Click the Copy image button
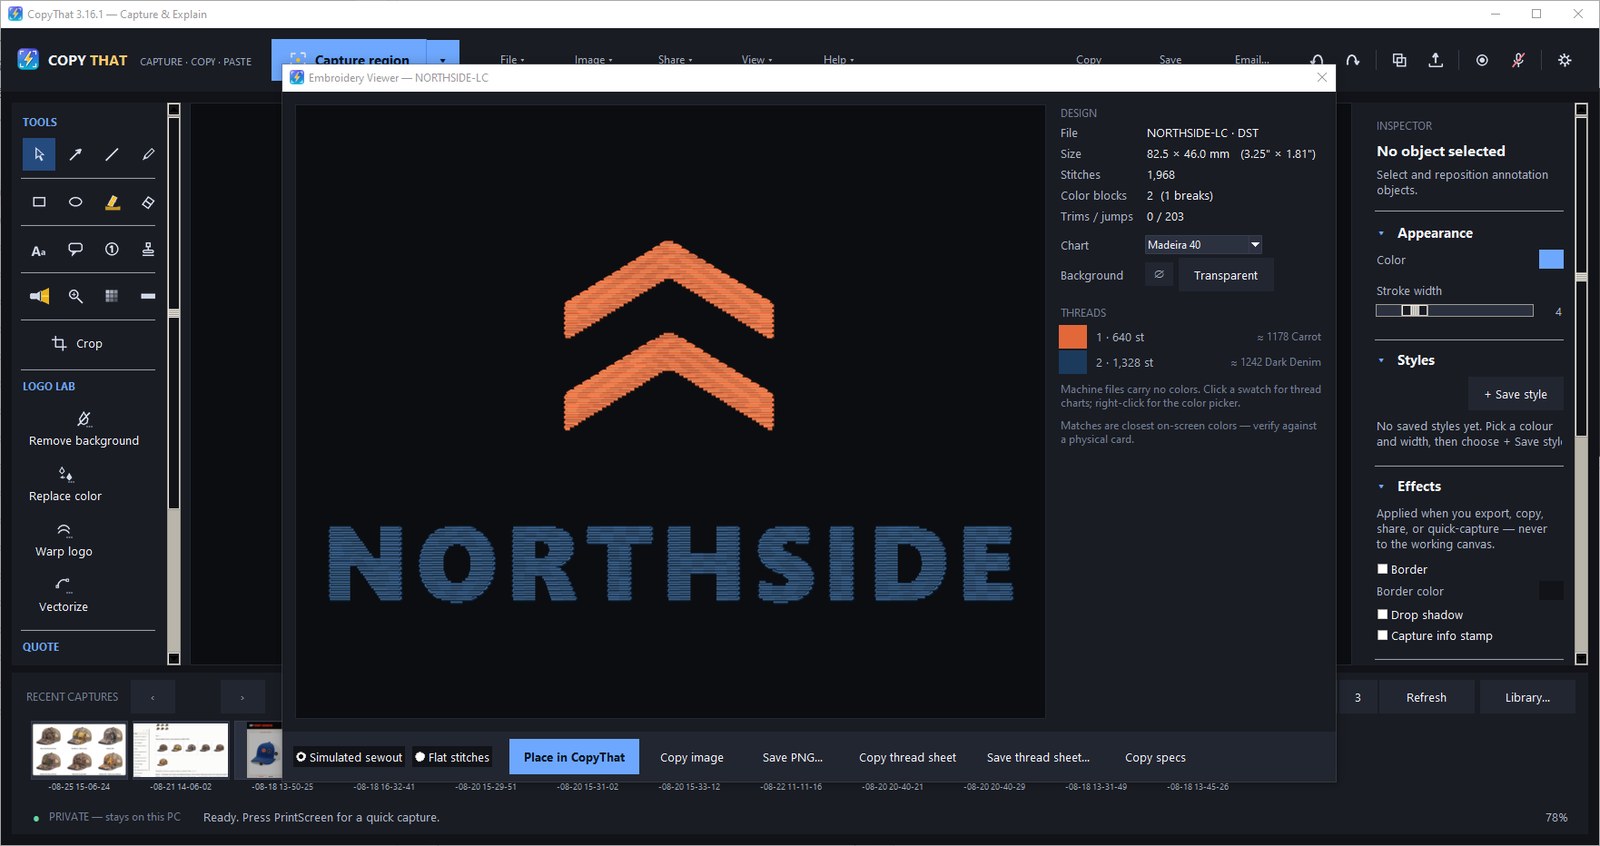This screenshot has width=1600, height=846. 692,757
